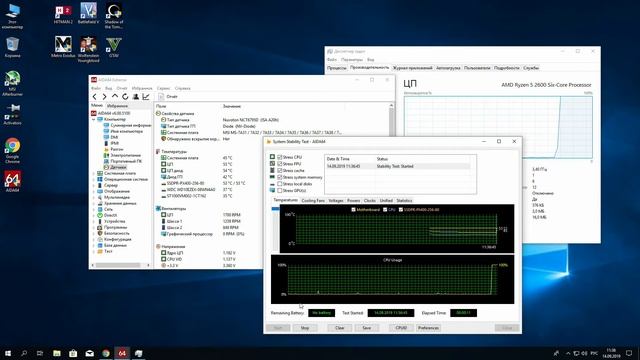Open Shadow of the Tomb Raider shortcut
The width and height of the screenshot is (640, 360).
(114, 16)
